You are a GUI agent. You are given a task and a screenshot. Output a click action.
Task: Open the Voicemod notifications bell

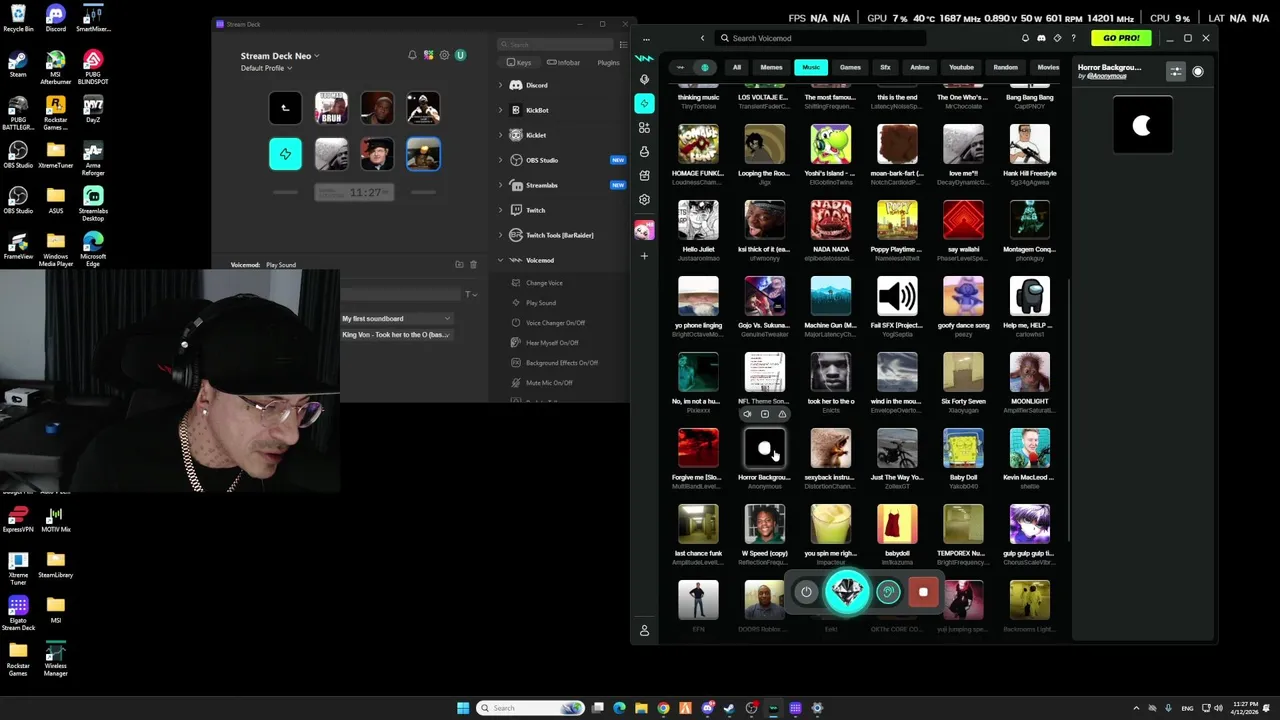(1025, 38)
